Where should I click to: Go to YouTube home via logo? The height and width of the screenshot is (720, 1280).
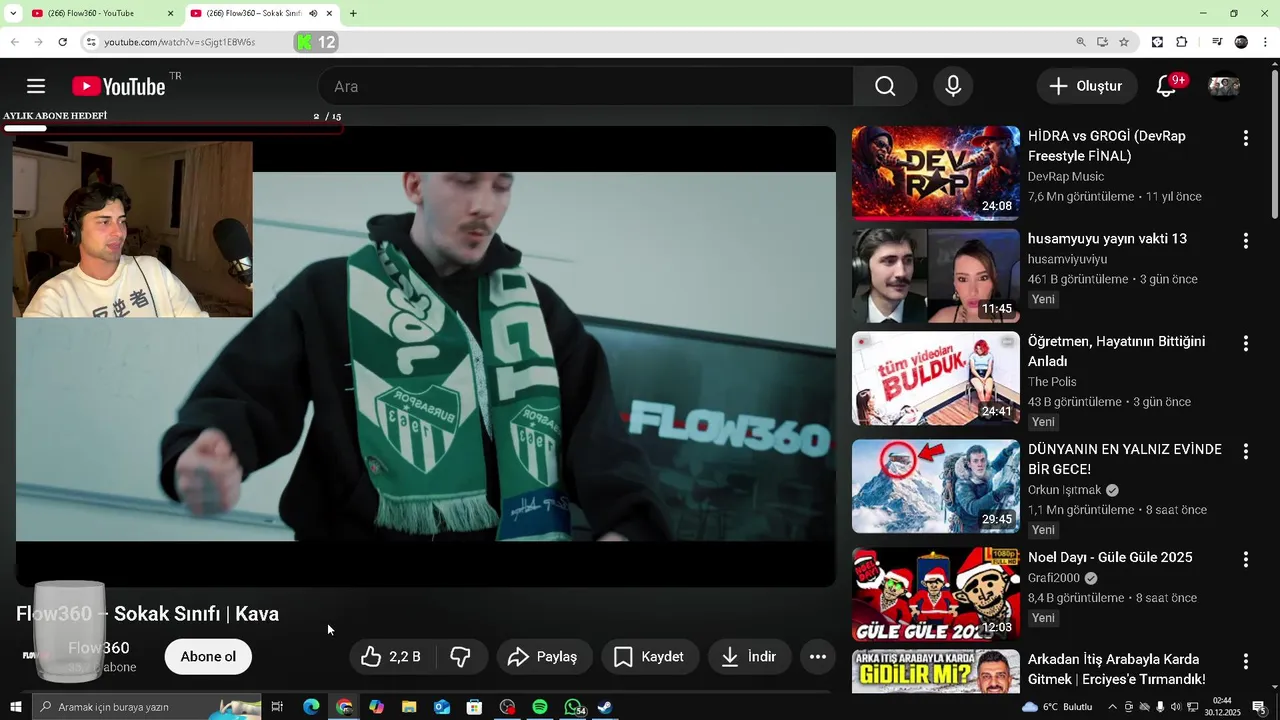coord(119,87)
